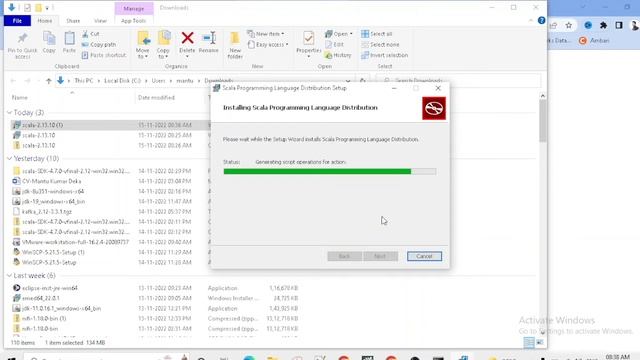Click the Cut scissors icon
Viewport: 640px width, 360px height.
(85, 34)
